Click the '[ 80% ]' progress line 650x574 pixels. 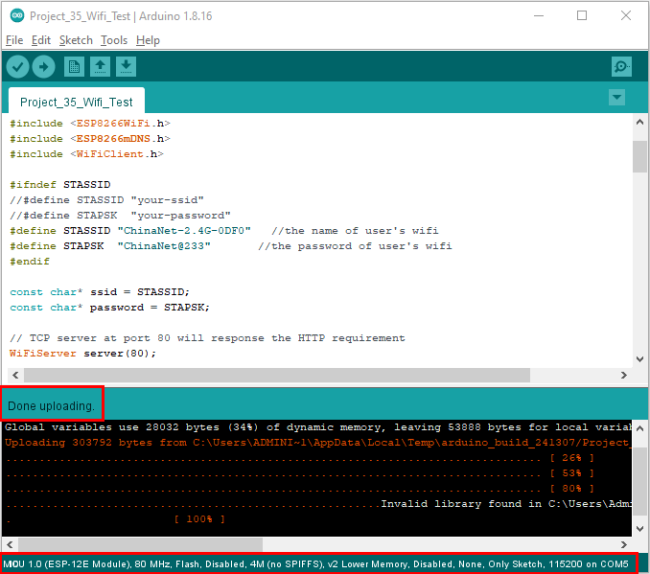point(300,489)
